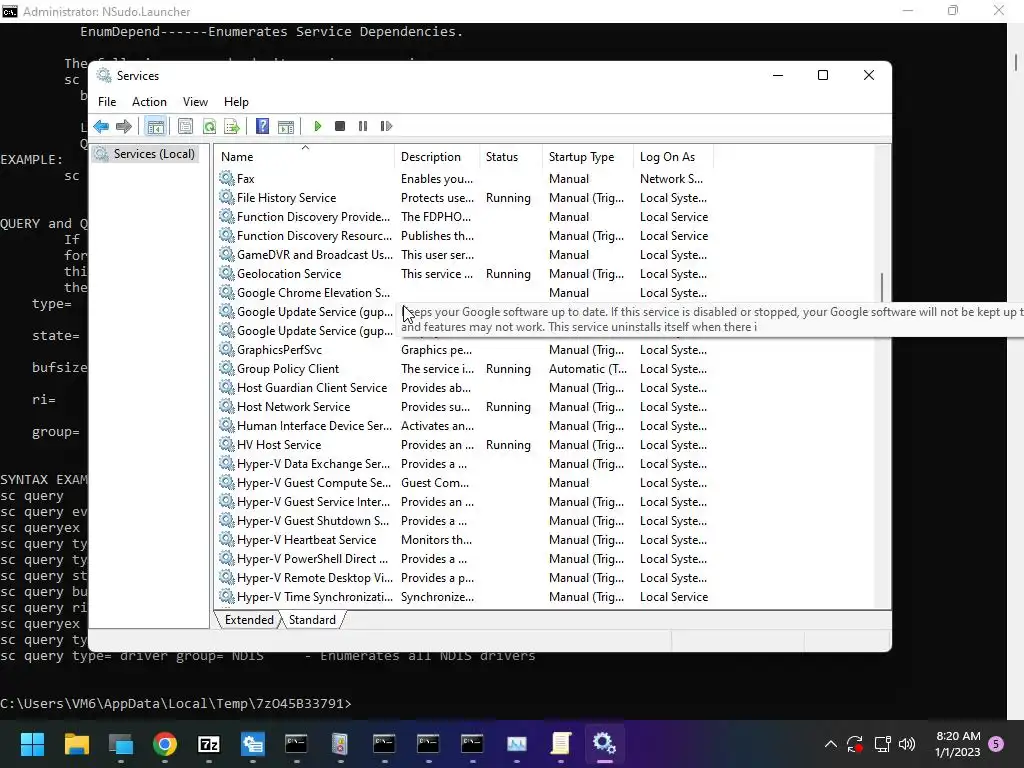Open the volume speaker tray icon
The height and width of the screenshot is (768, 1024).
tap(907, 744)
